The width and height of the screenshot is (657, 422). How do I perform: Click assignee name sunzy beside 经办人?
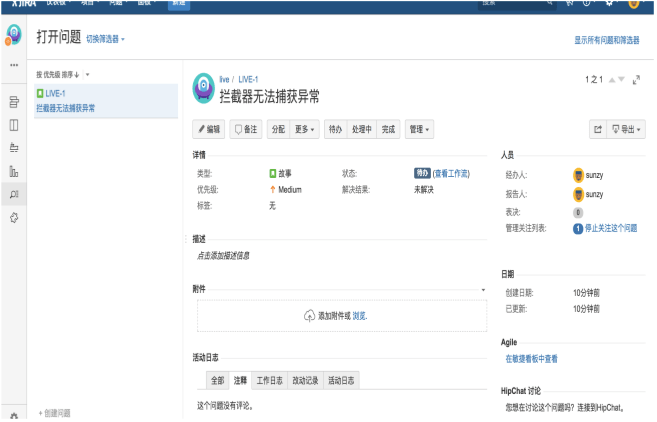tap(594, 175)
